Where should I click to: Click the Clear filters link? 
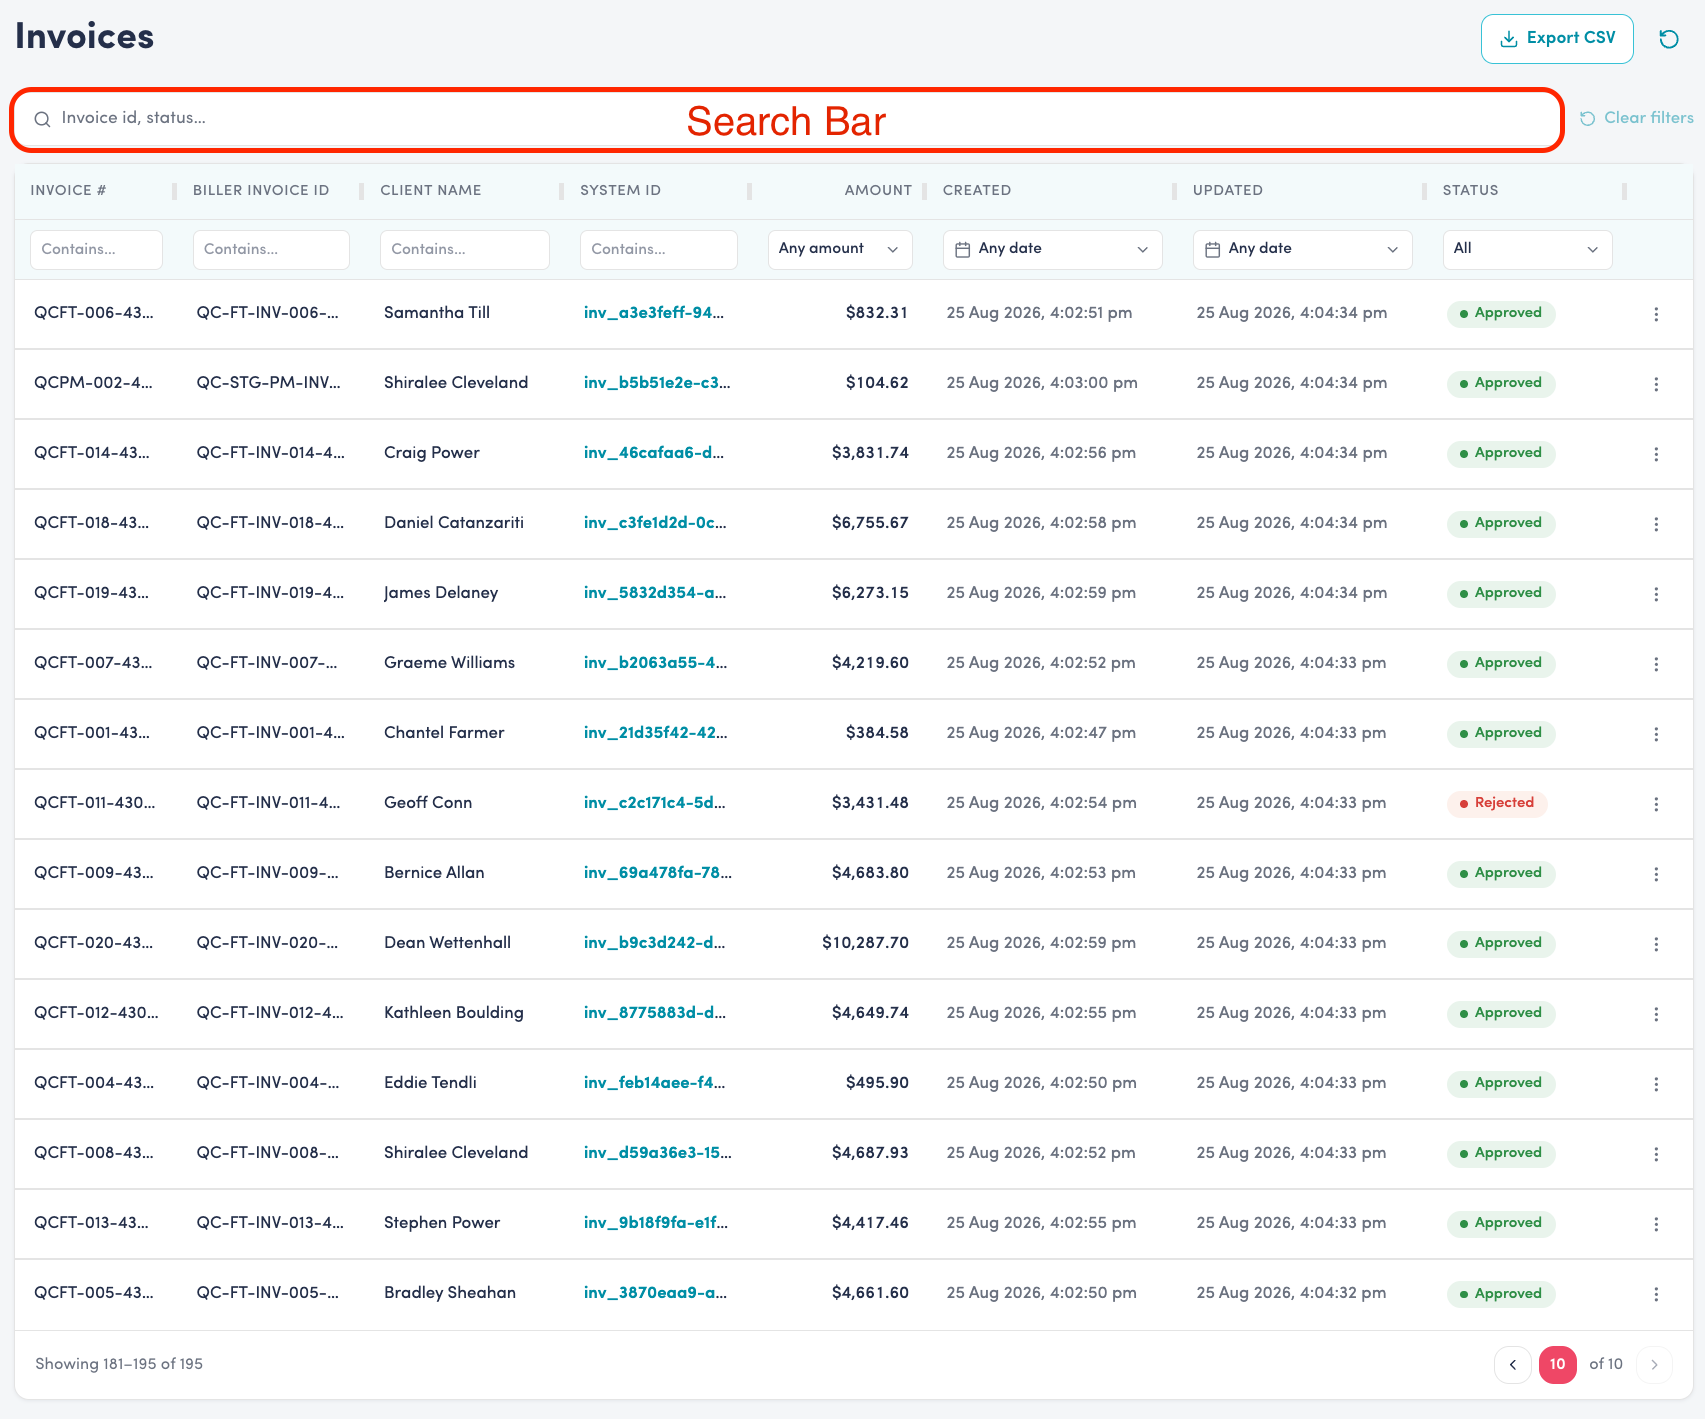tap(1637, 118)
